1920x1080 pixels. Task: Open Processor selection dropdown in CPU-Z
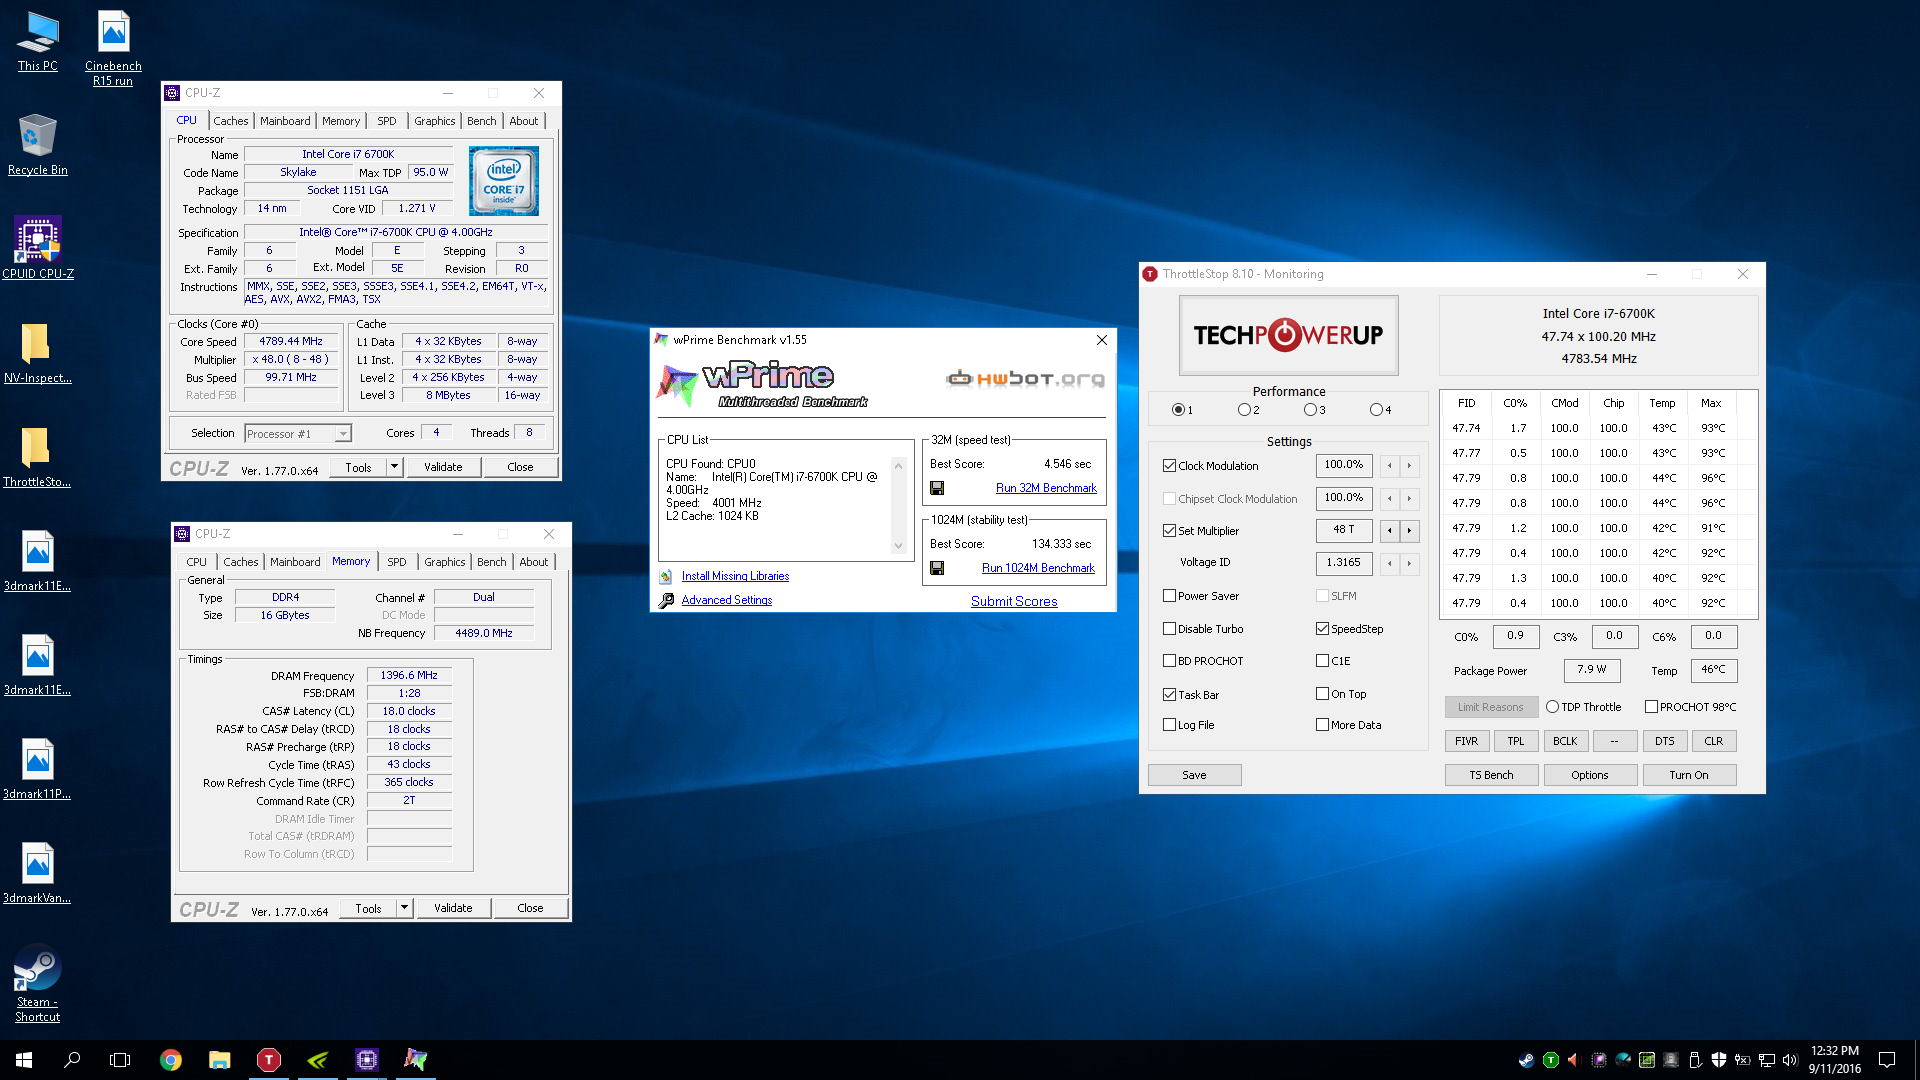coord(342,434)
